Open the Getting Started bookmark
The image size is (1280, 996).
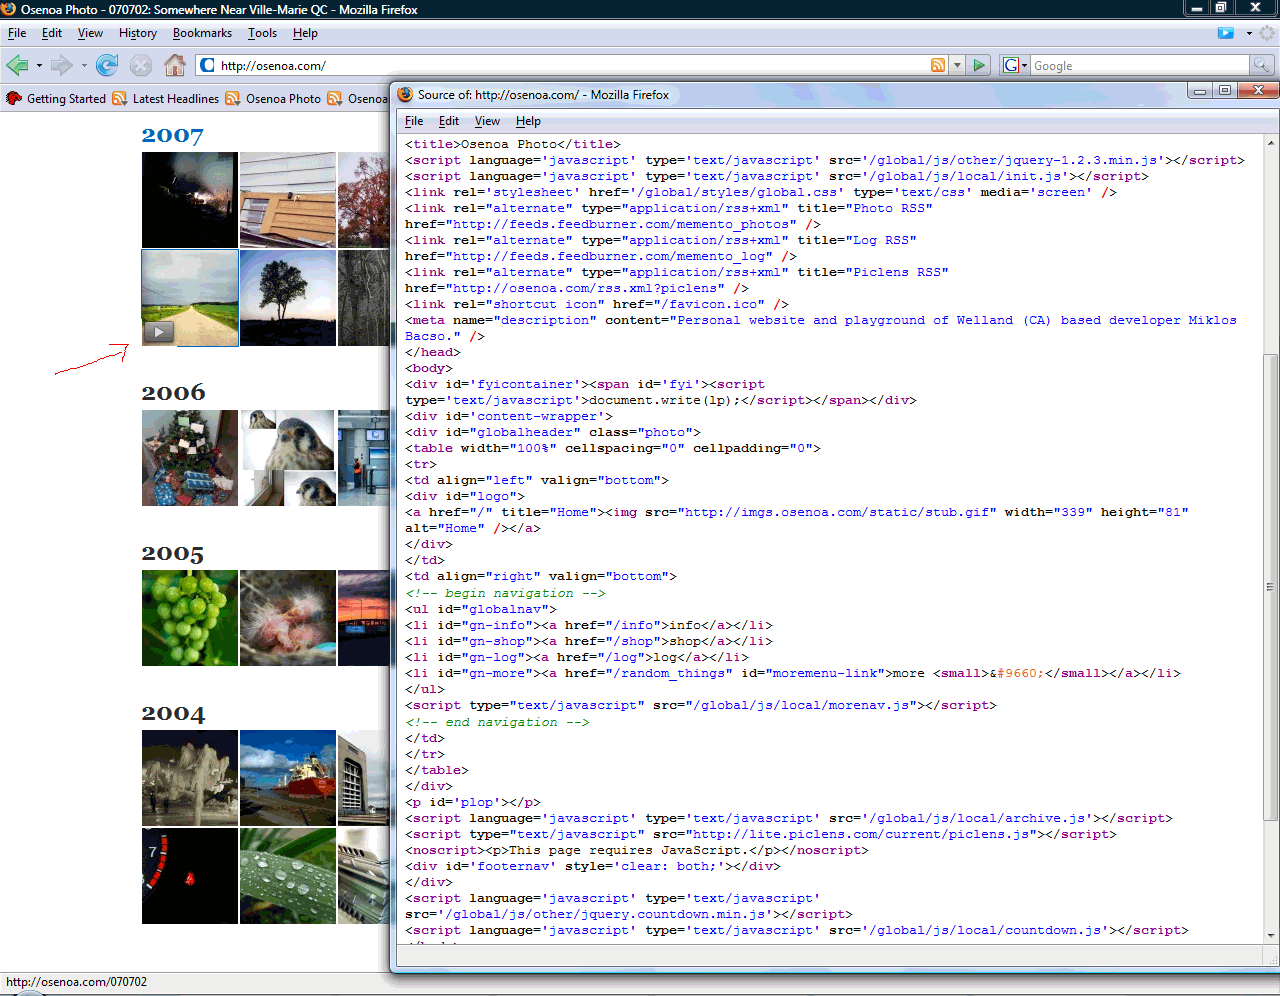pos(66,99)
